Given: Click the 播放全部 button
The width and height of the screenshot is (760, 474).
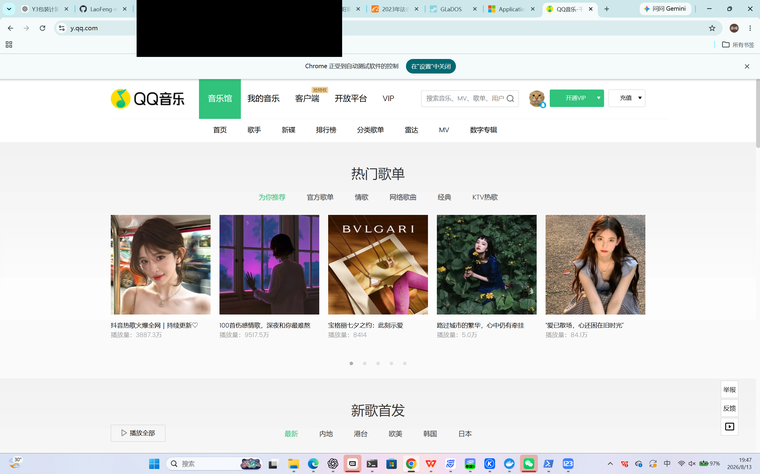Looking at the screenshot, I should 138,433.
